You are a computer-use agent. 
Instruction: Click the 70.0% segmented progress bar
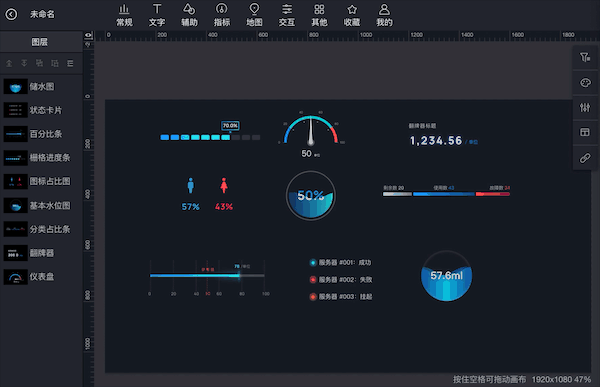(210, 137)
